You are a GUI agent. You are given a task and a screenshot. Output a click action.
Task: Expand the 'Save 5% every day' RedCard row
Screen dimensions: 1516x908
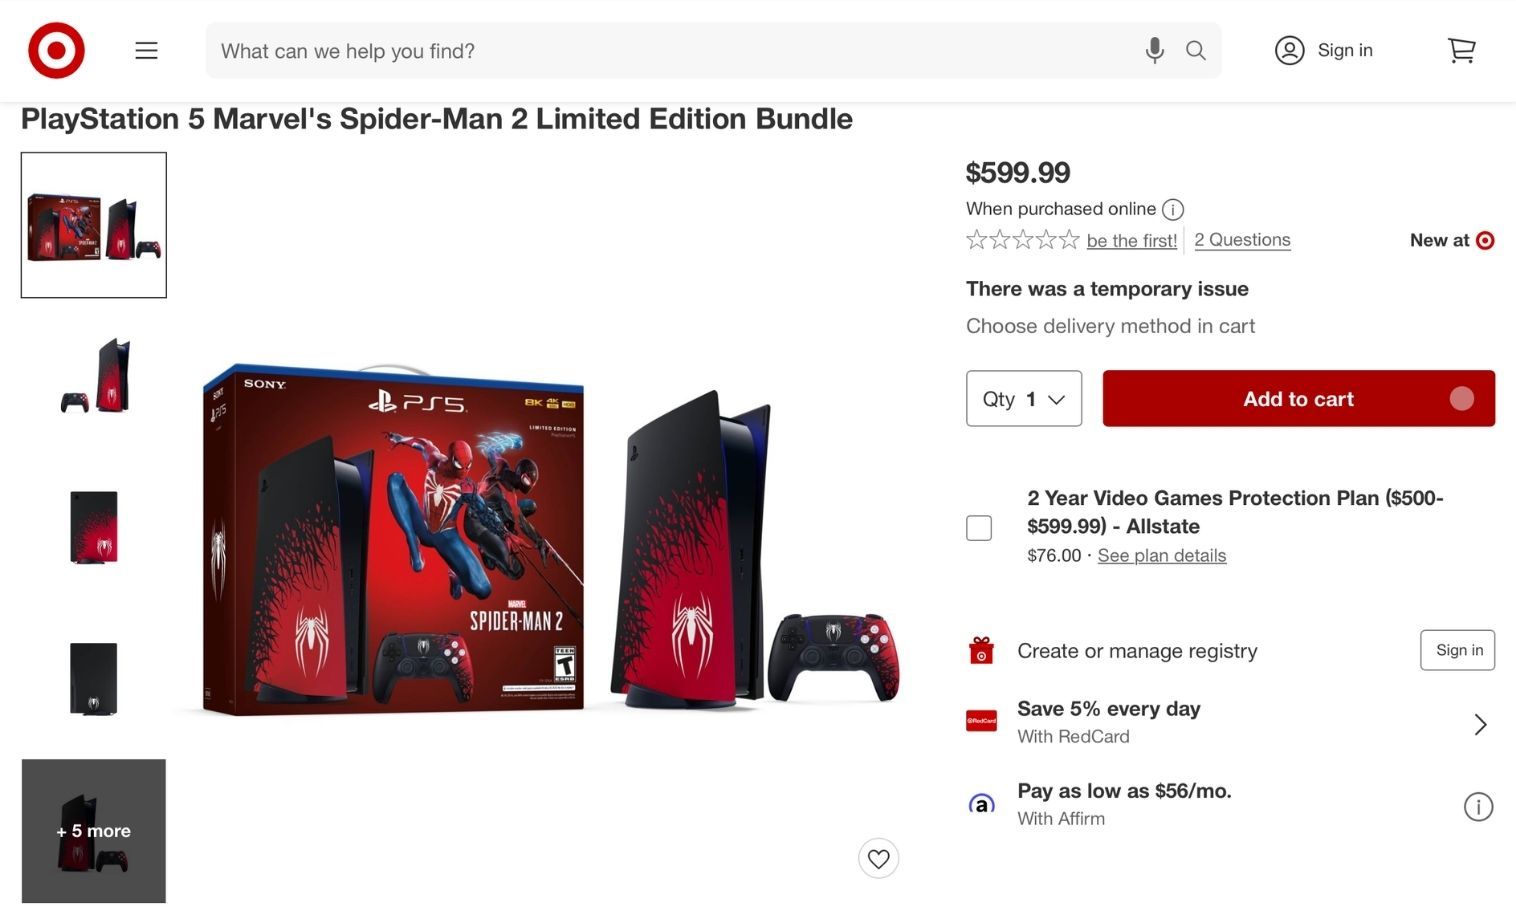[1480, 724]
